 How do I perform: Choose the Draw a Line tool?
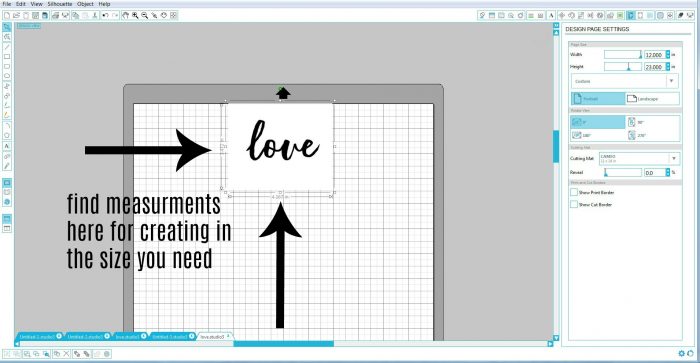[x=7, y=47]
